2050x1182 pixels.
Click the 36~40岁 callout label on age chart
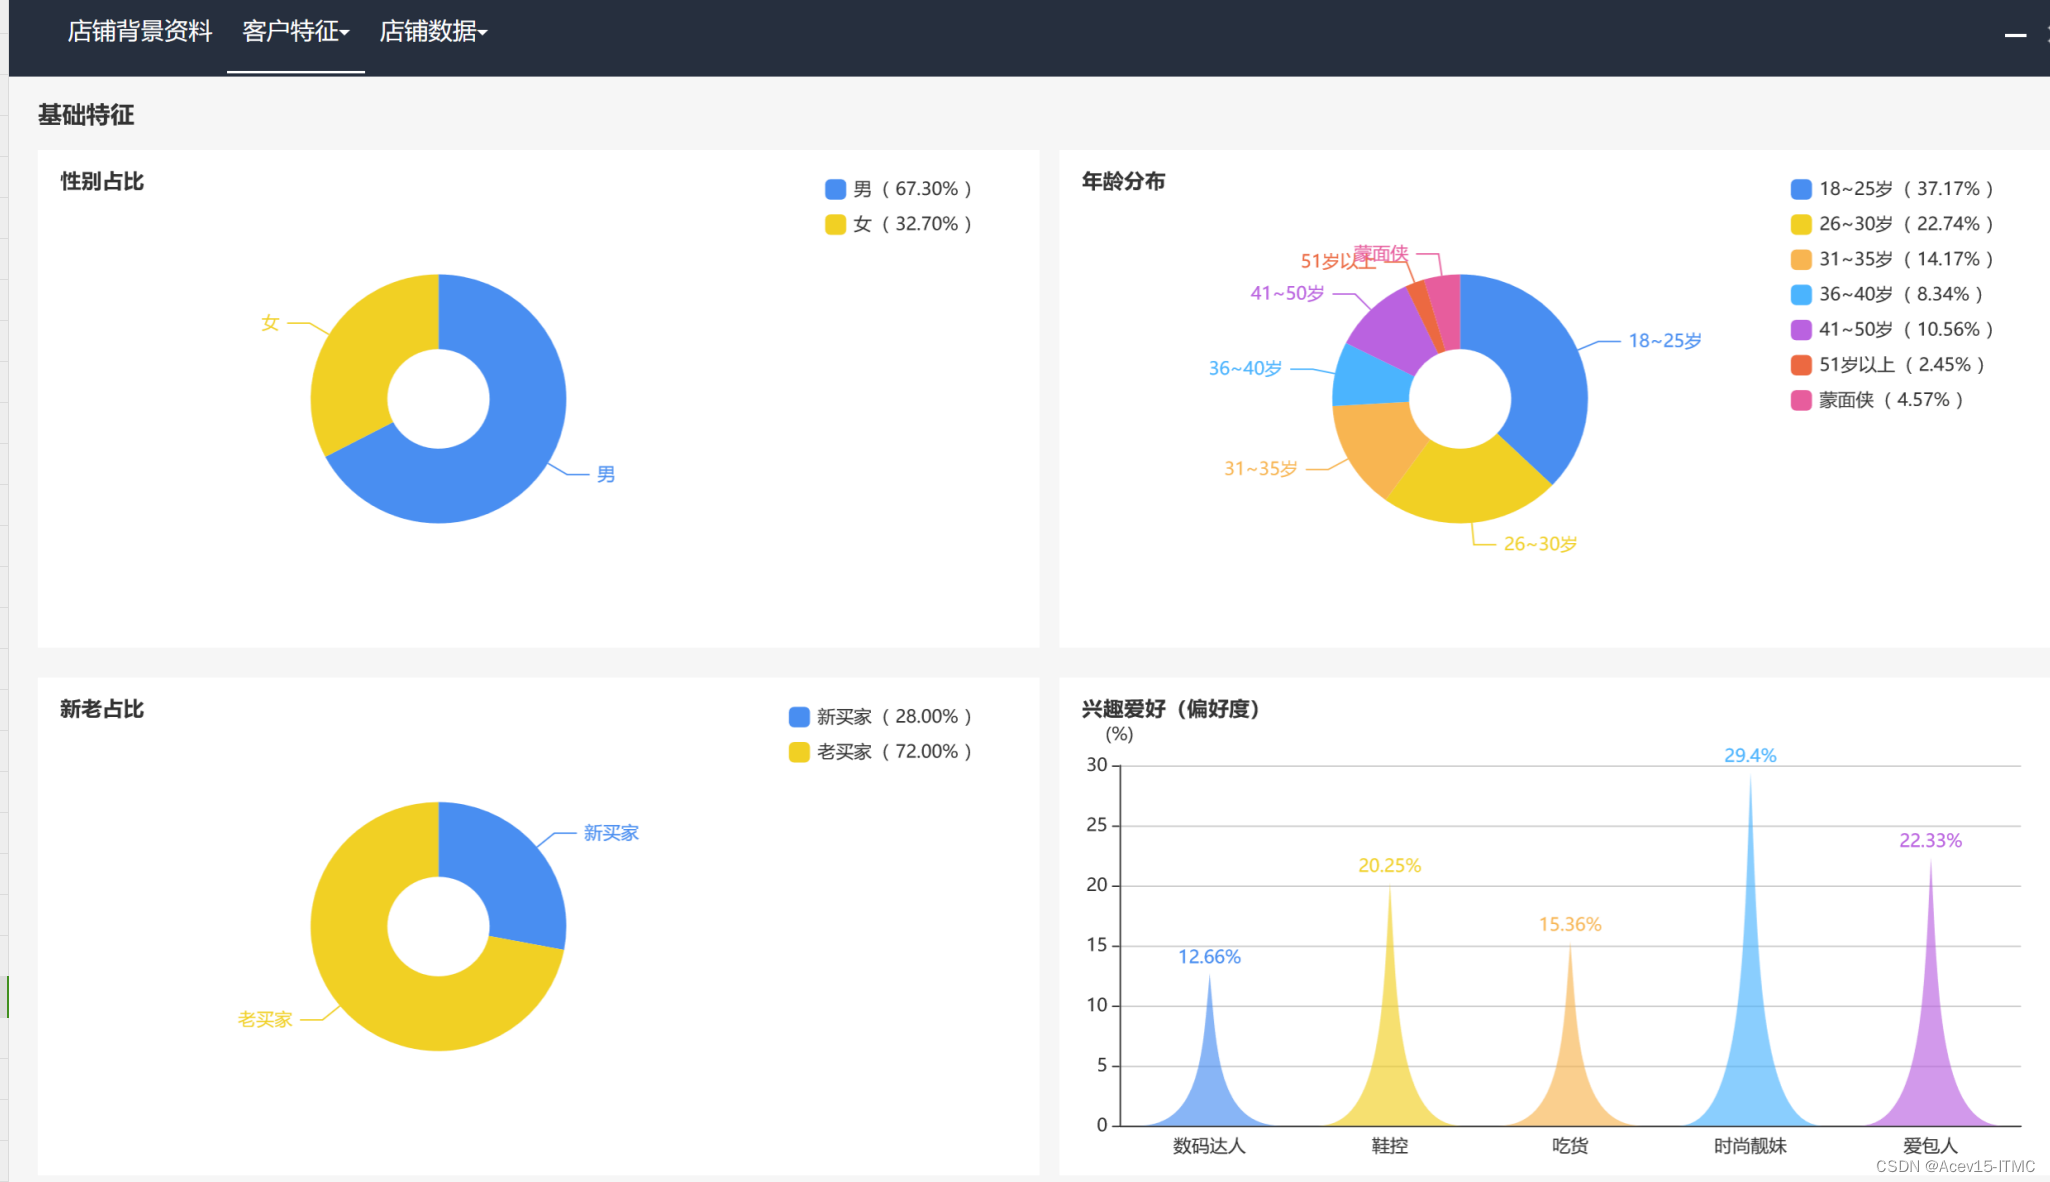click(x=1245, y=368)
